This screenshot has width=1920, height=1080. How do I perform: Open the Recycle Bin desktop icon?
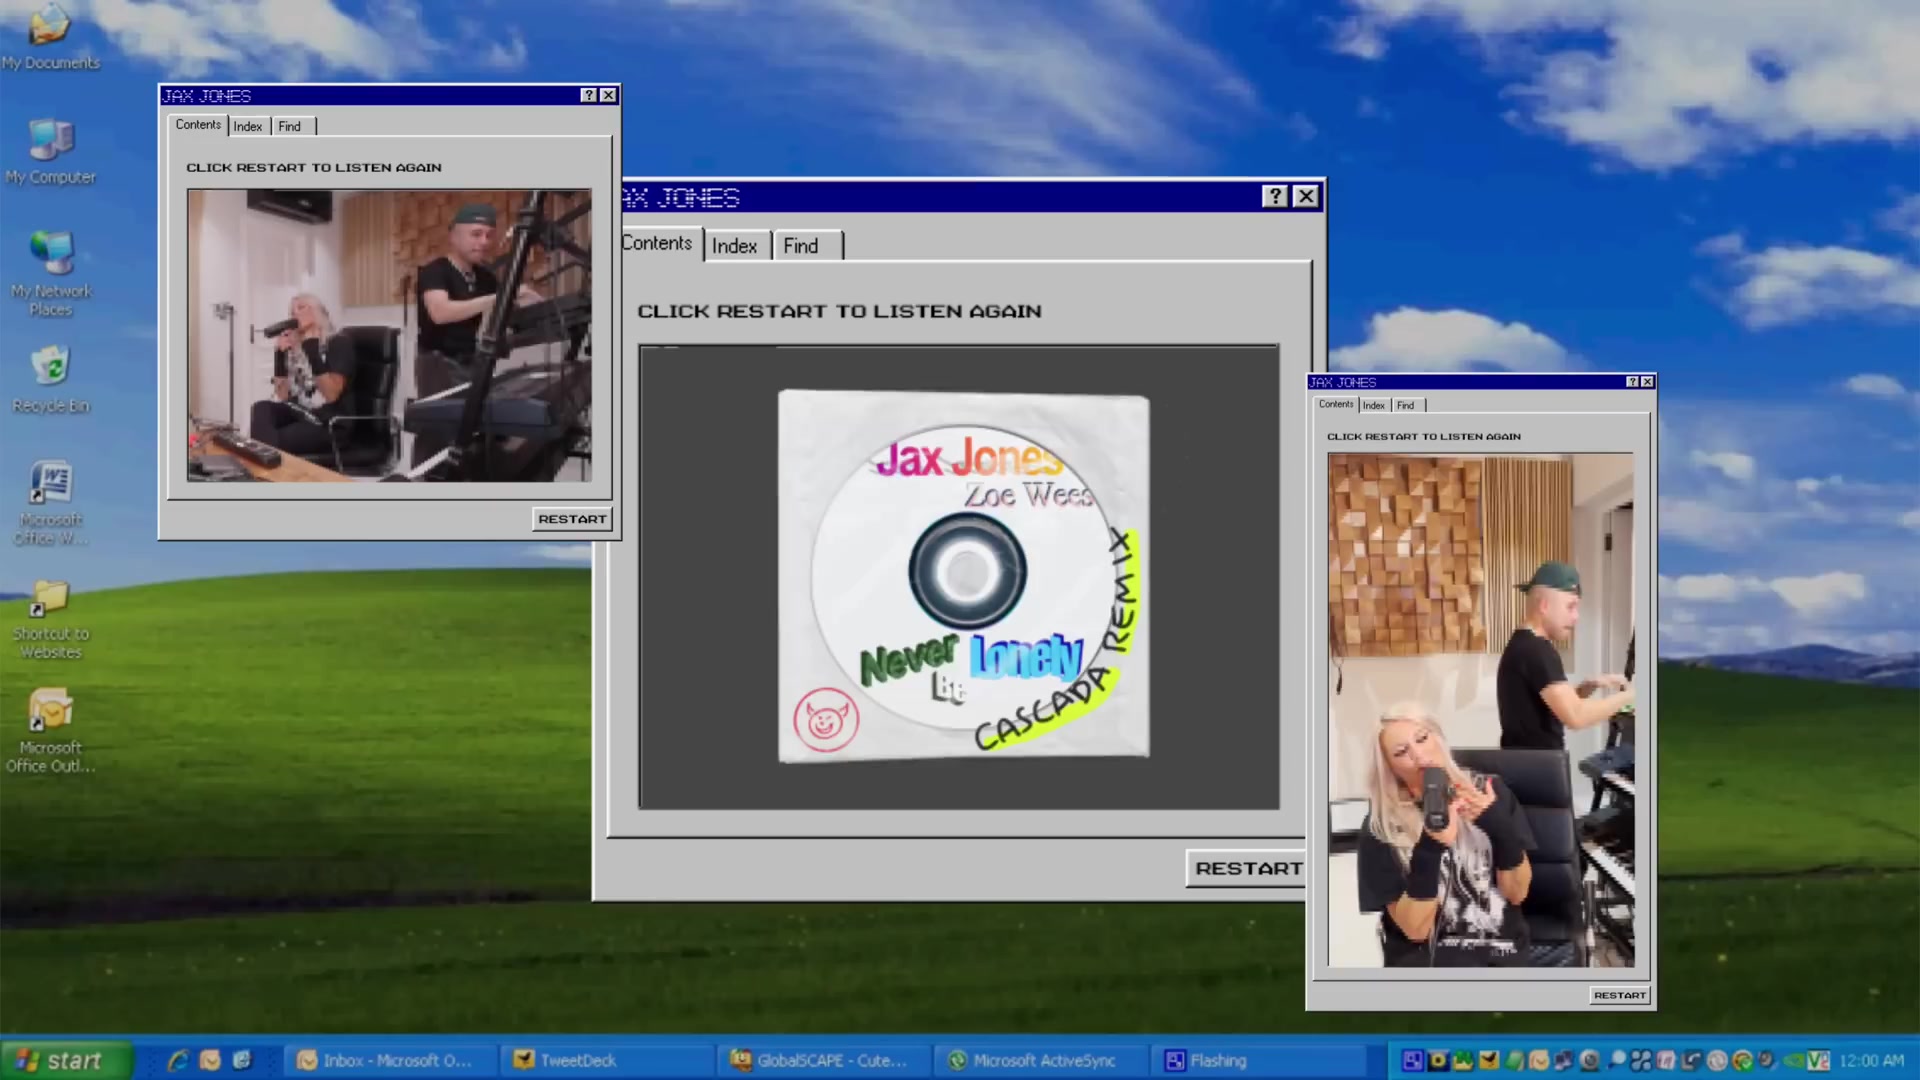pos(51,380)
